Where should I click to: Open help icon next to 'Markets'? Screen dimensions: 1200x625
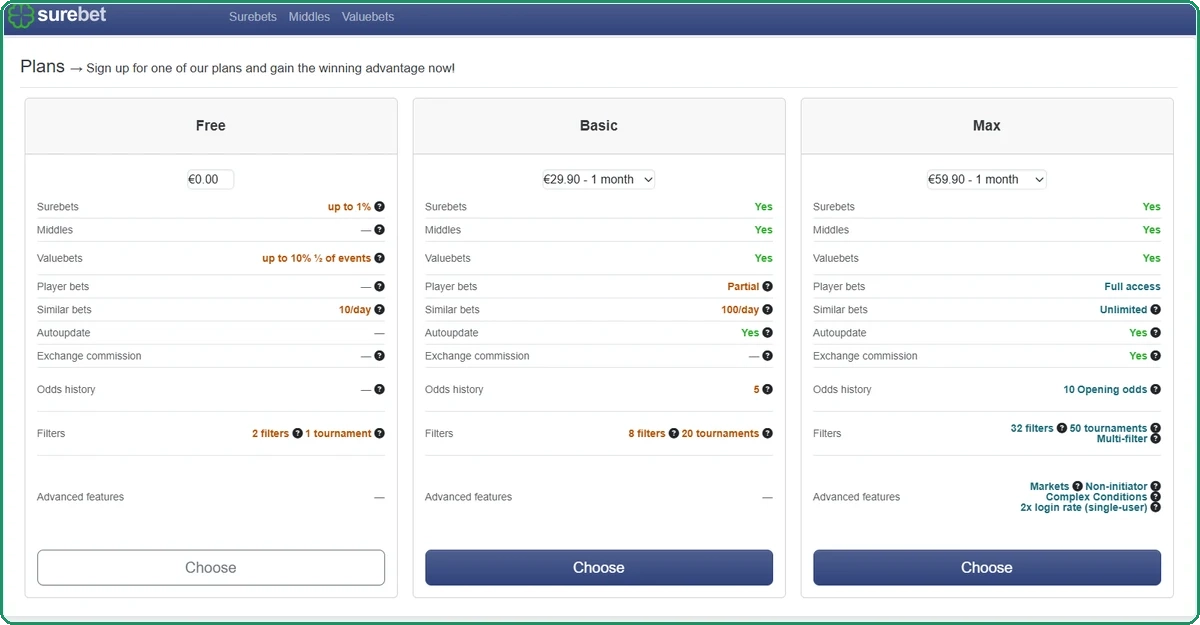tap(1078, 486)
